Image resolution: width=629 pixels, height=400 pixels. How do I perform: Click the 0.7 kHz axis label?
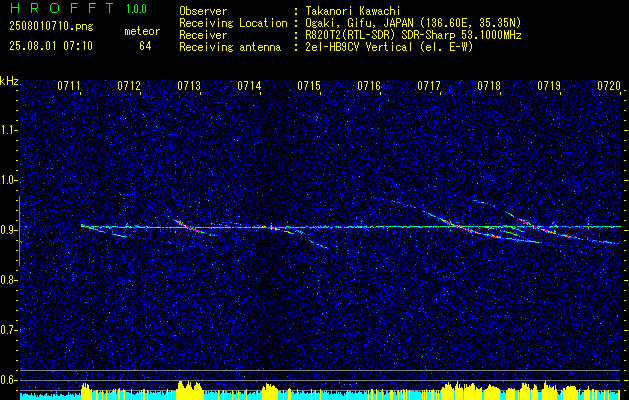[x=8, y=330]
